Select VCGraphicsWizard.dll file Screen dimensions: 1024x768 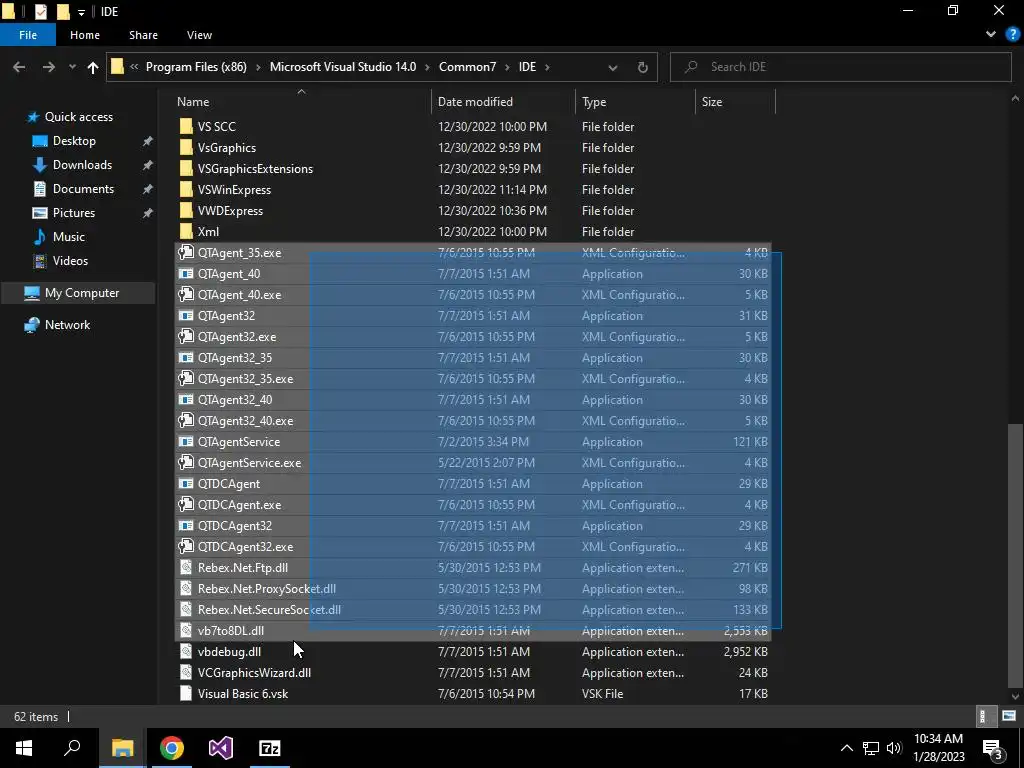(254, 673)
